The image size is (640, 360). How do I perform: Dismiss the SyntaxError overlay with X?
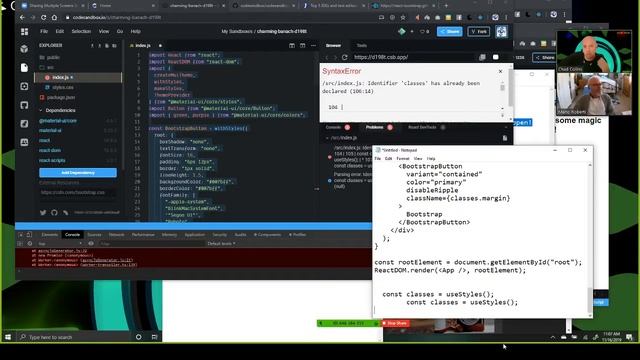tap(500, 71)
